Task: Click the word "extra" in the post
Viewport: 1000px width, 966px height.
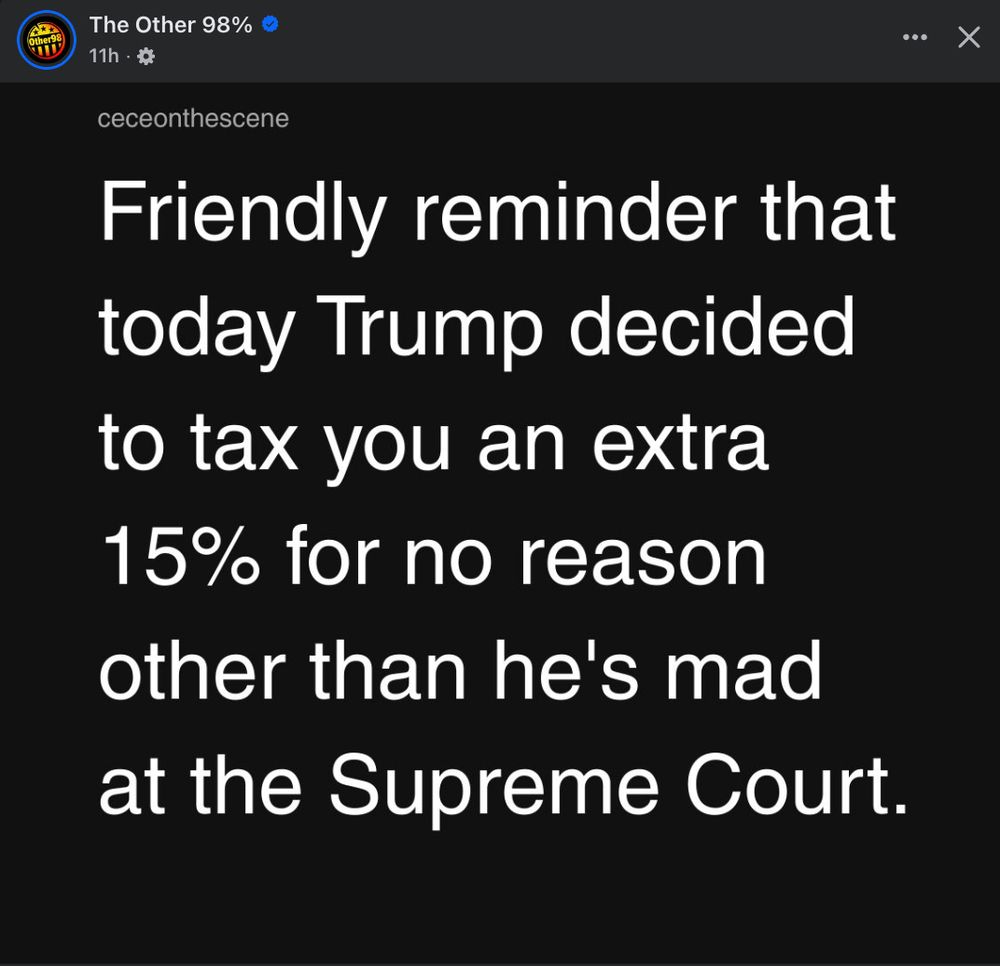Action: [x=680, y=443]
